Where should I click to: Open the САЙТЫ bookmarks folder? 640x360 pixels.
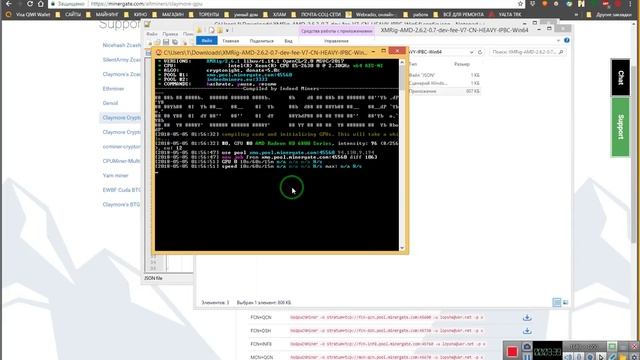(69, 14)
